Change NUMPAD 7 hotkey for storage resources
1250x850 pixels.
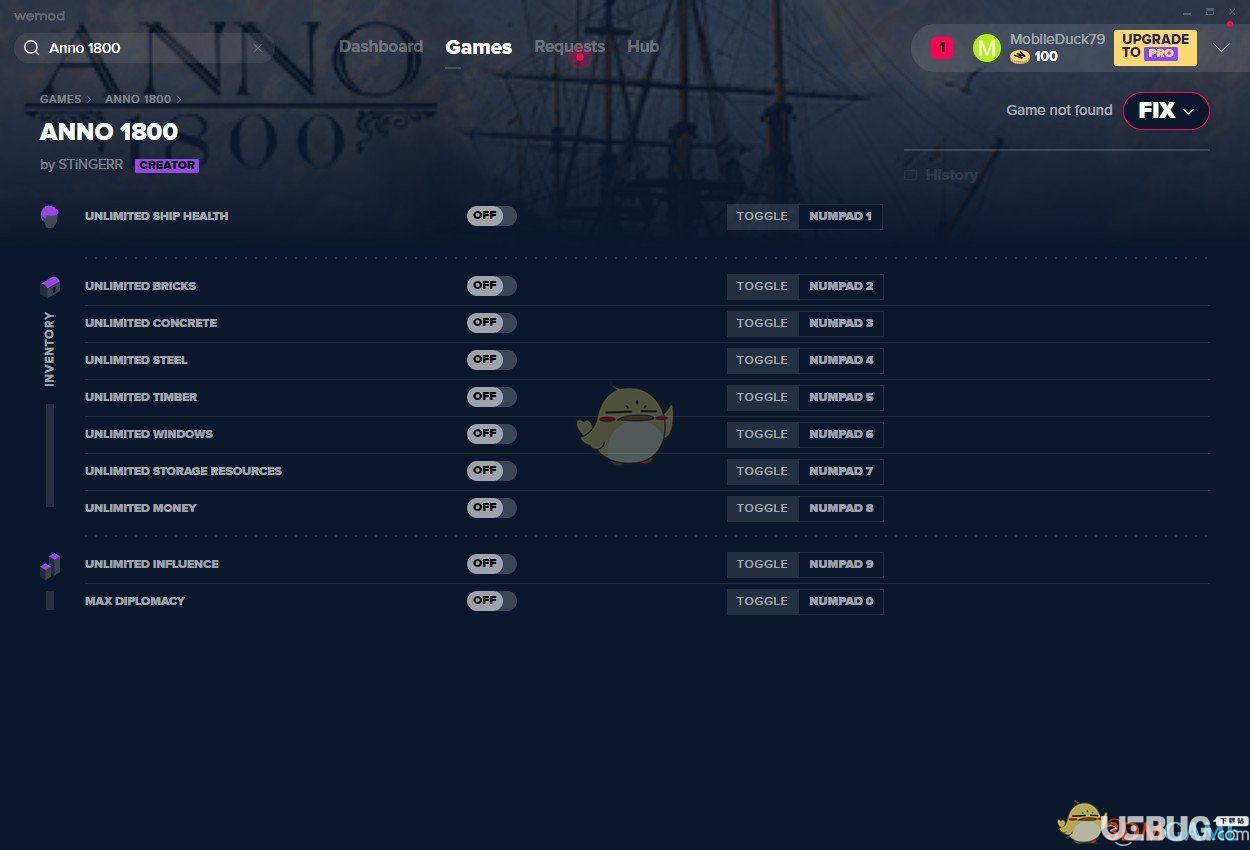point(841,471)
